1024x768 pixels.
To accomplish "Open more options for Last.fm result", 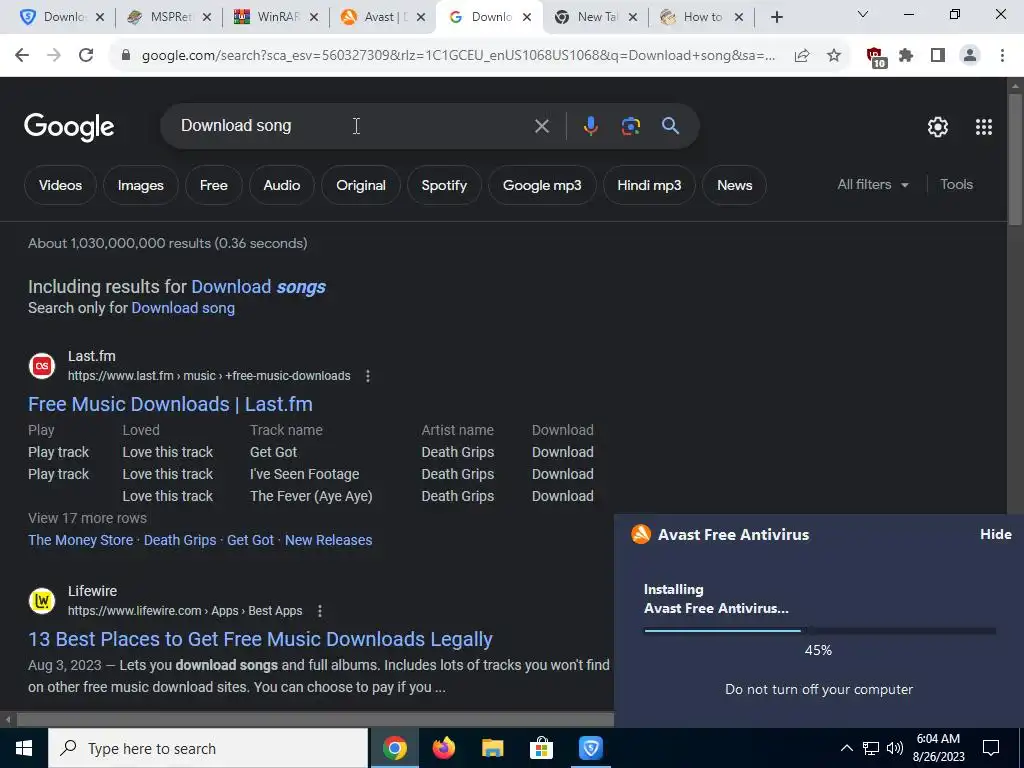I will click(x=368, y=376).
